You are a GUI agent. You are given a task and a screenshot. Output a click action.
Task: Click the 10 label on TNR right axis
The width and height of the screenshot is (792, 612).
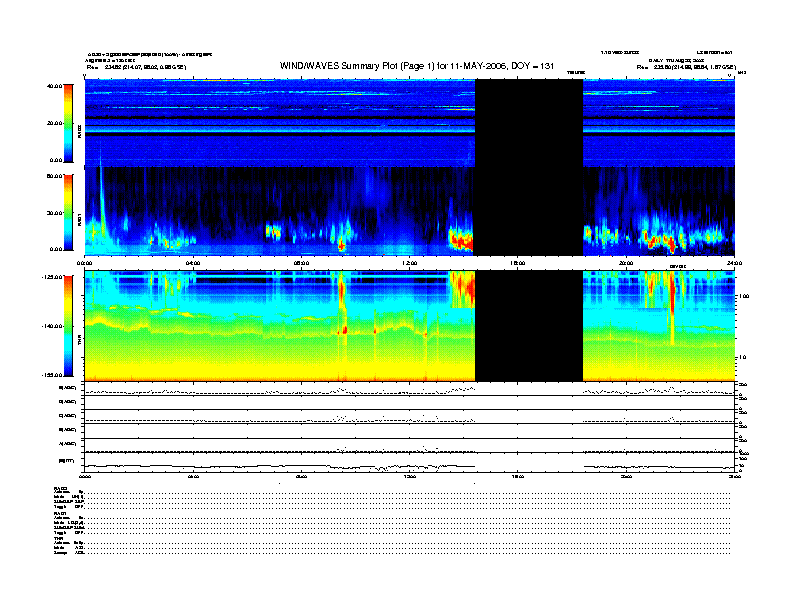[x=743, y=358]
